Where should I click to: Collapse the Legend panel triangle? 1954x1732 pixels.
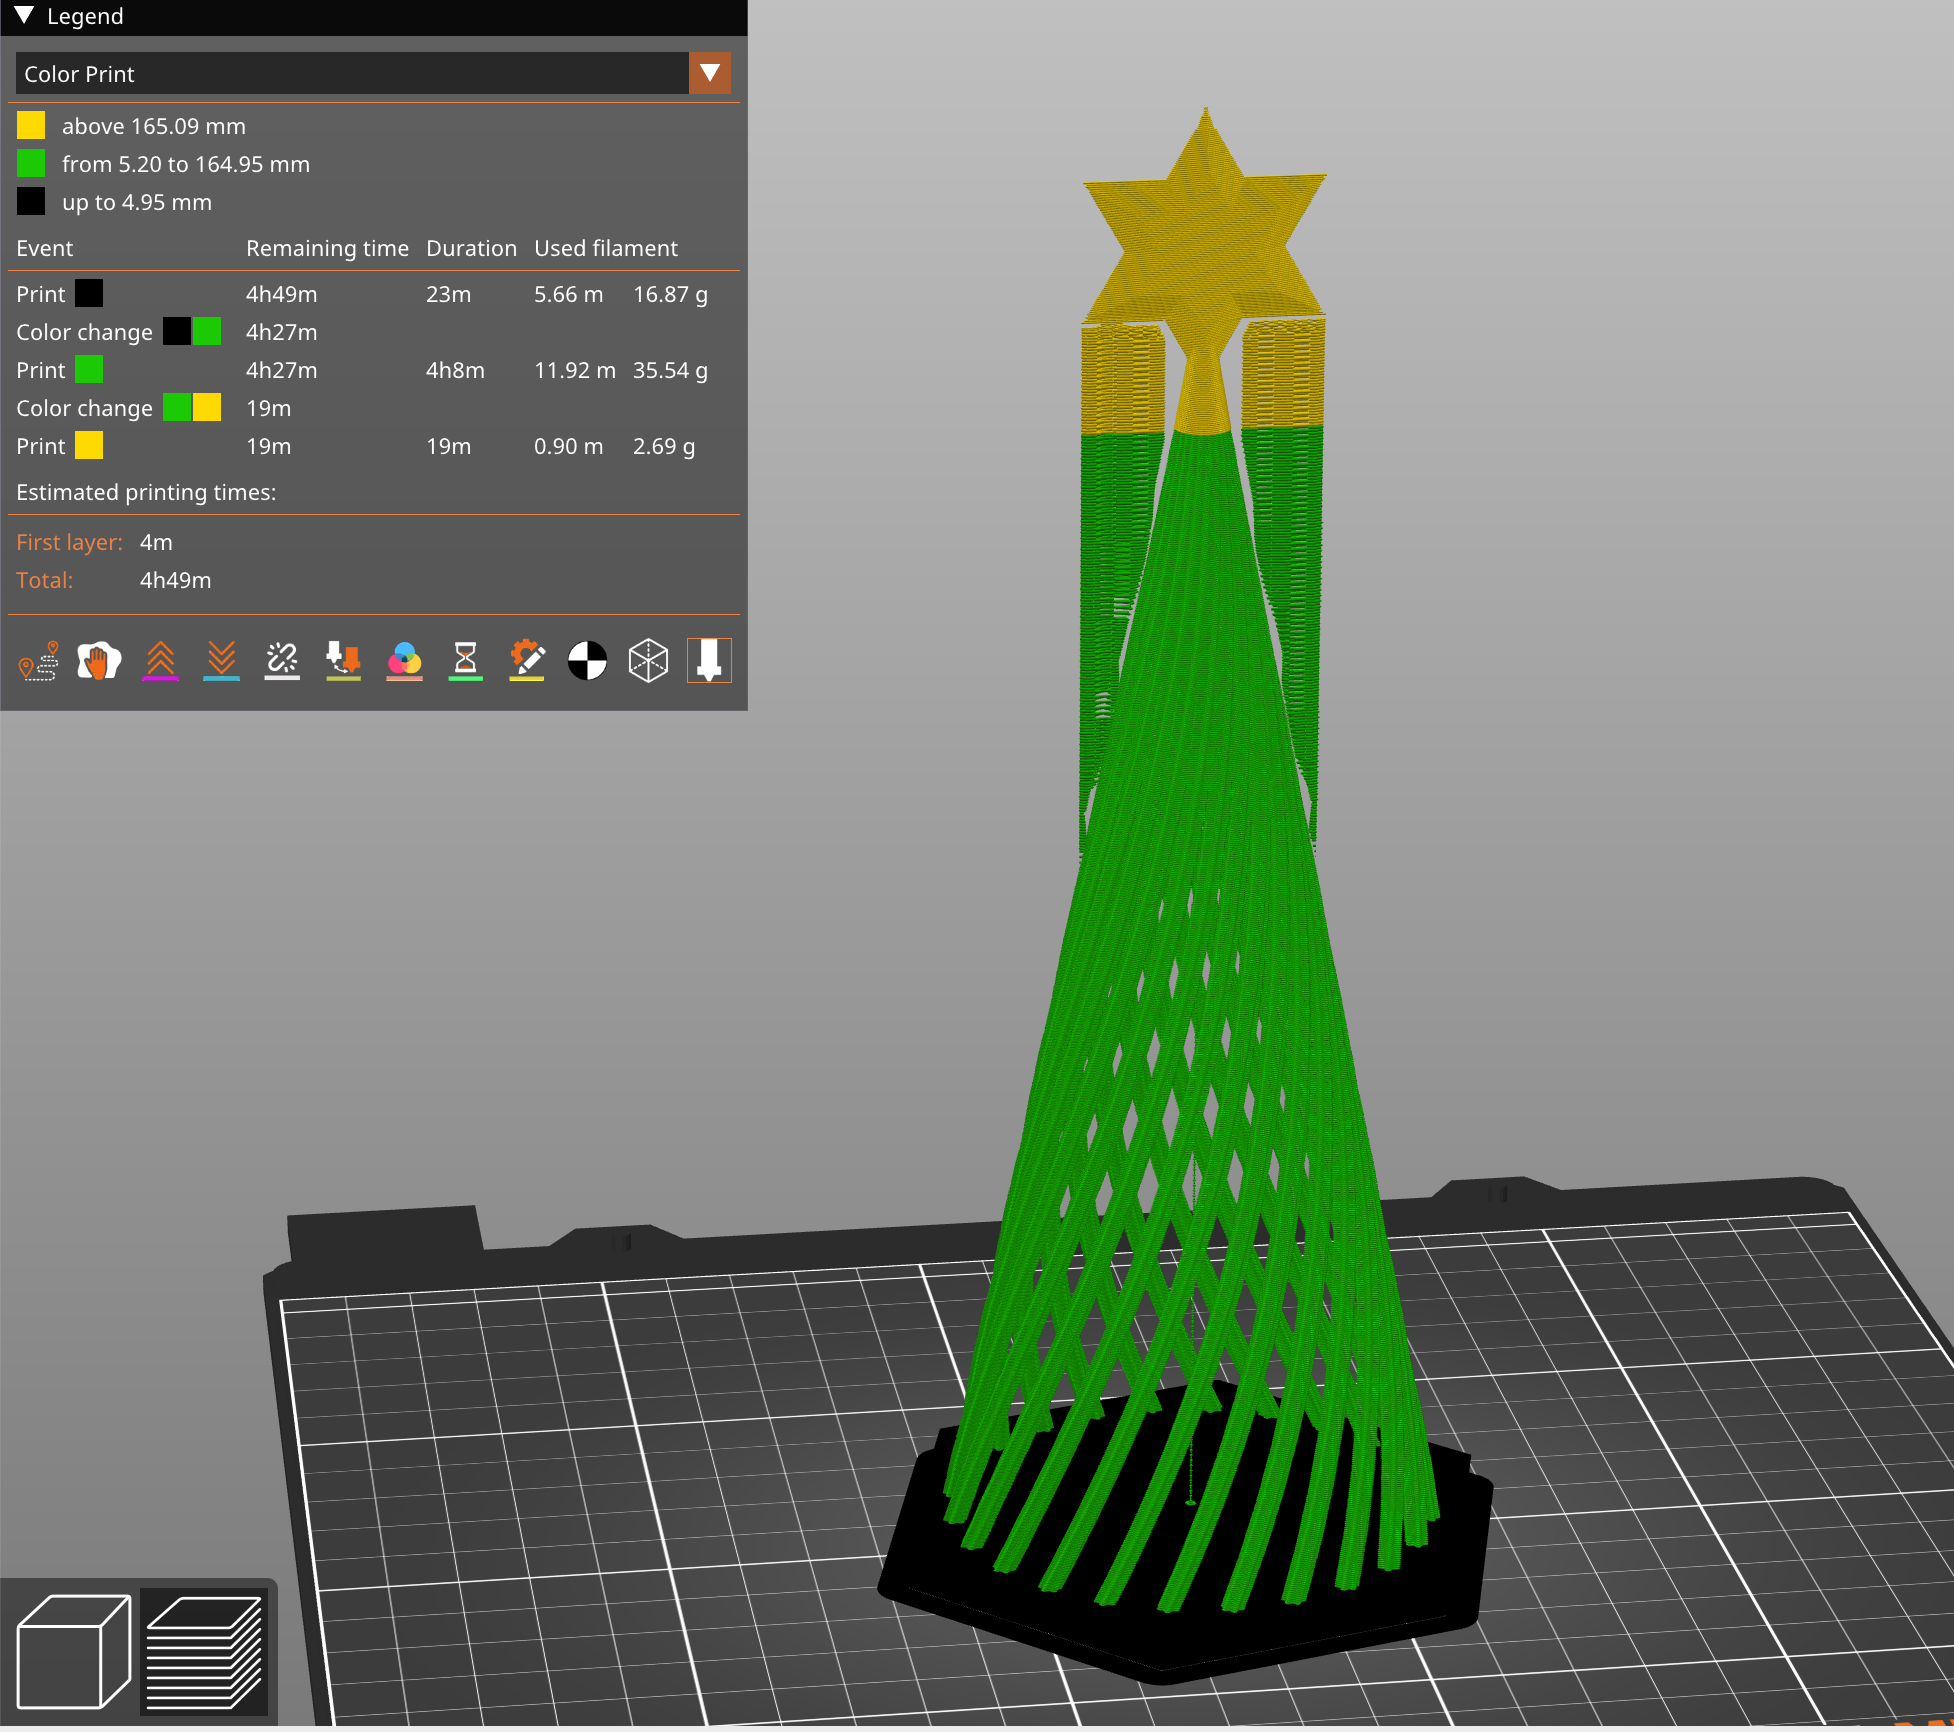(x=25, y=16)
